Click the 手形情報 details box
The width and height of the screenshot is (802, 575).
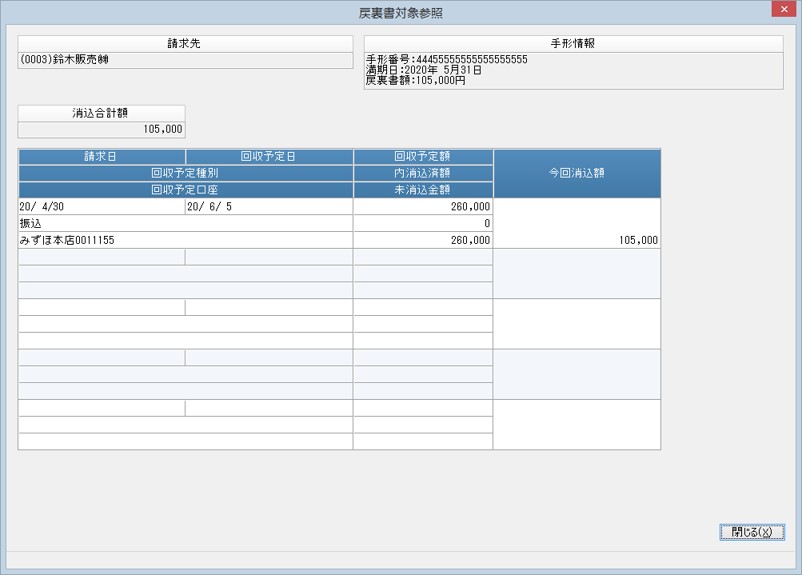(x=573, y=71)
